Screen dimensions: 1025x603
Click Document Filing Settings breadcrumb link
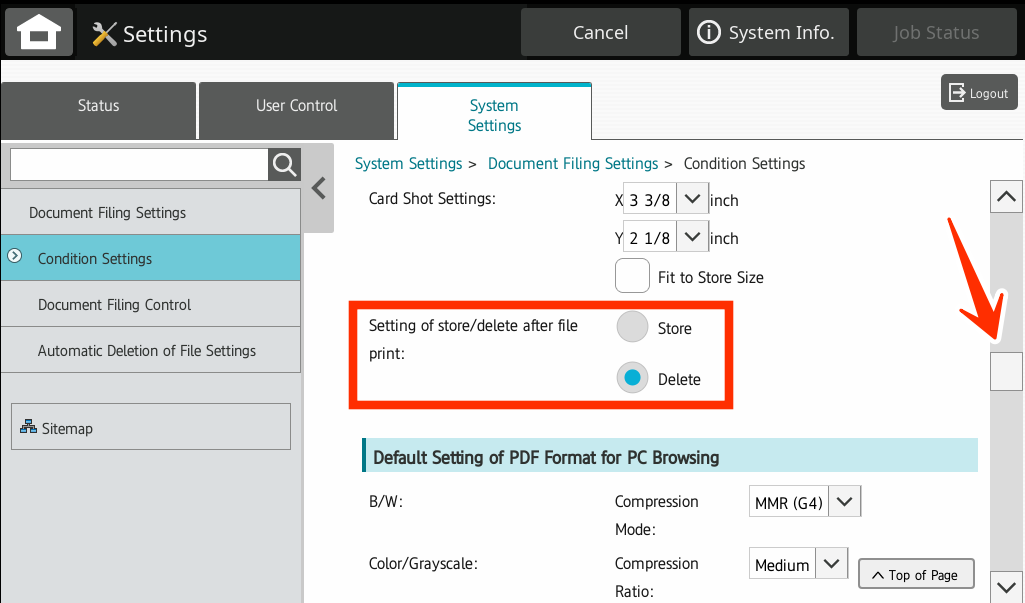tap(572, 163)
